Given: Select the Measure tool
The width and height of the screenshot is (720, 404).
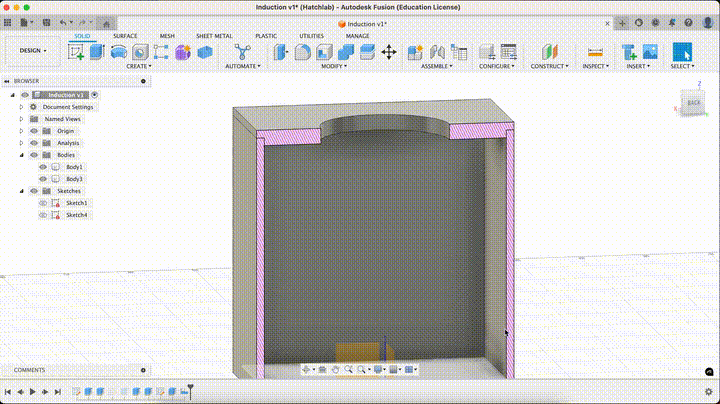Looking at the screenshot, I should click(x=595, y=52).
